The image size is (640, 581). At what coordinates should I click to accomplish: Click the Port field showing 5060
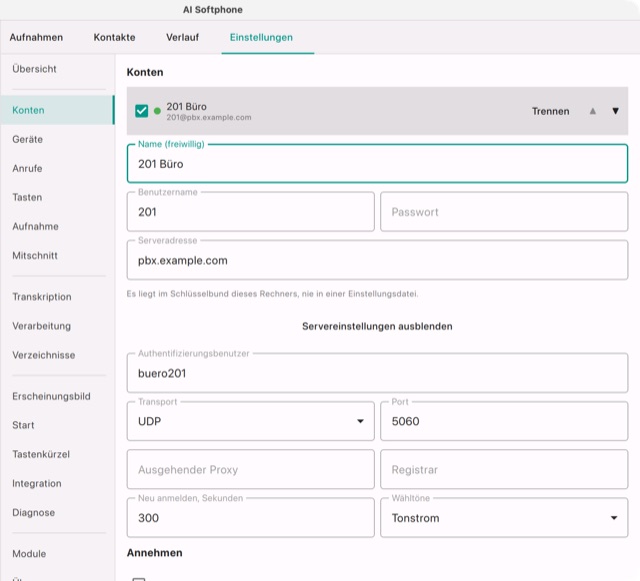pyautogui.click(x=504, y=421)
